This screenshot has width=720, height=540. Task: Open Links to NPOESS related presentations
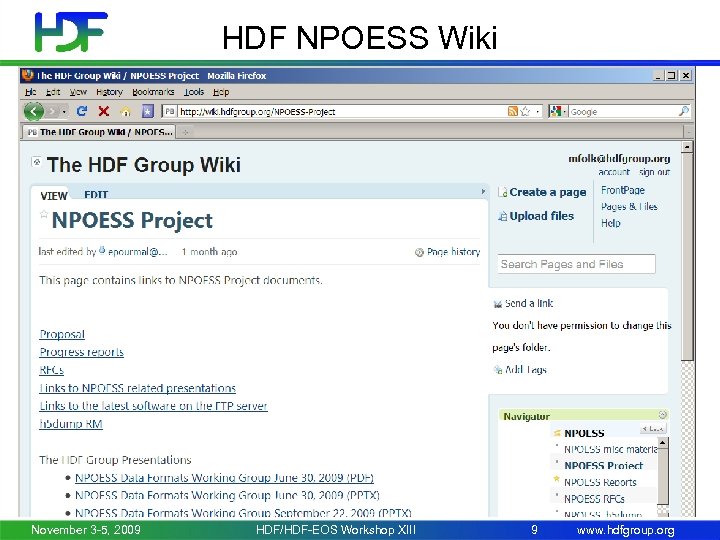[137, 388]
